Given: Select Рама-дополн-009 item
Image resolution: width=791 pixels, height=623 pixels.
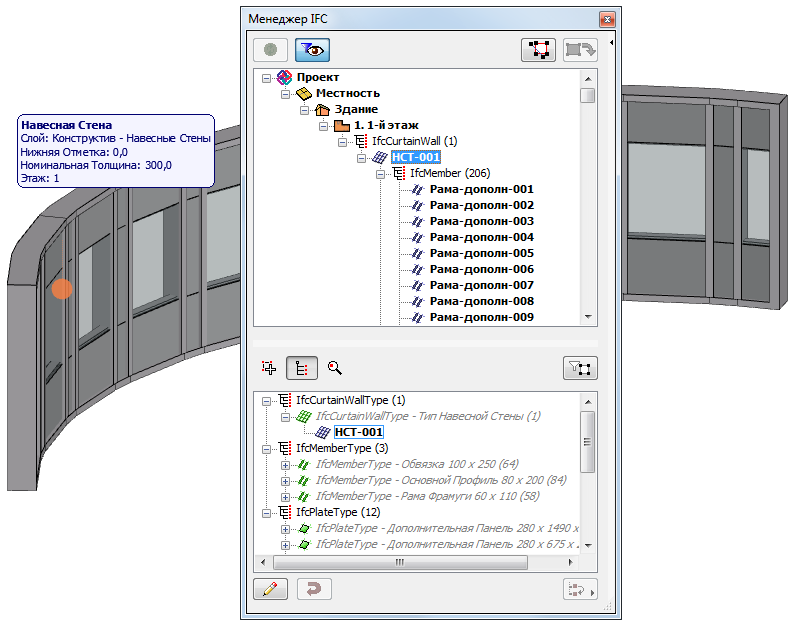Looking at the screenshot, I should tap(481, 317).
